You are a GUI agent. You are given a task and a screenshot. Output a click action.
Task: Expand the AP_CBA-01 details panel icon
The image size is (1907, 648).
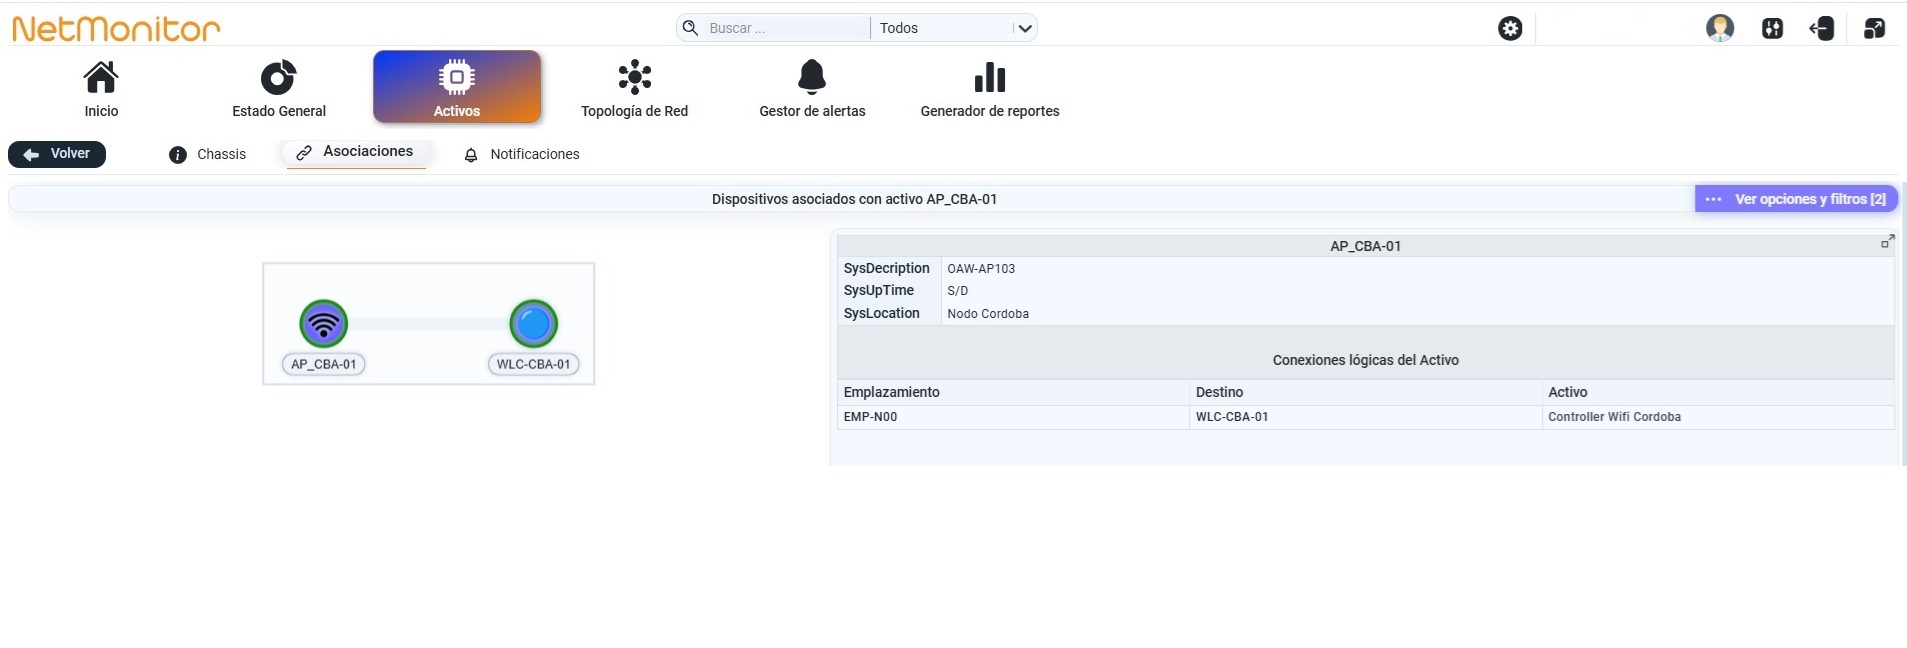click(1887, 242)
